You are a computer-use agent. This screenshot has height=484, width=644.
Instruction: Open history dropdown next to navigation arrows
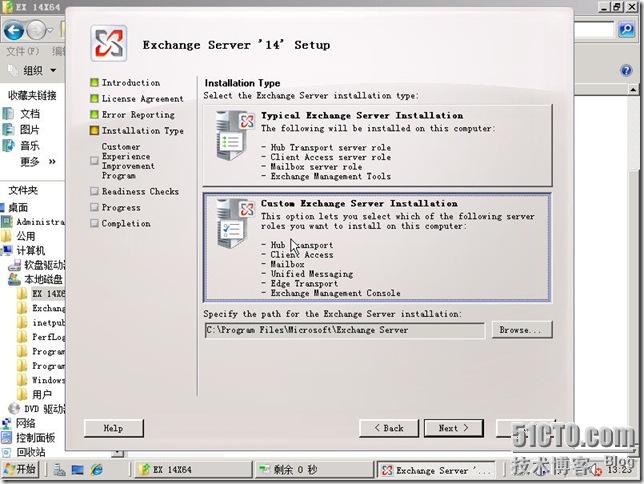pyautogui.click(x=51, y=30)
